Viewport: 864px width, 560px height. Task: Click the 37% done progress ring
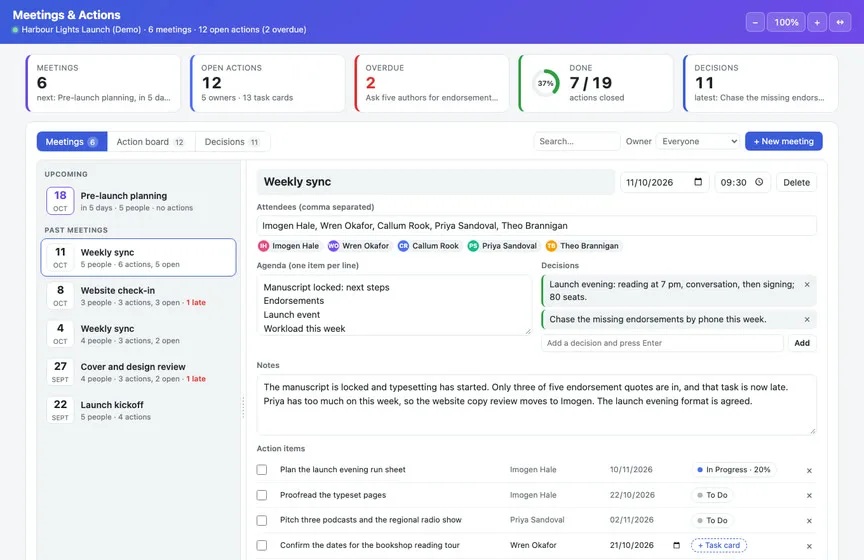[546, 83]
